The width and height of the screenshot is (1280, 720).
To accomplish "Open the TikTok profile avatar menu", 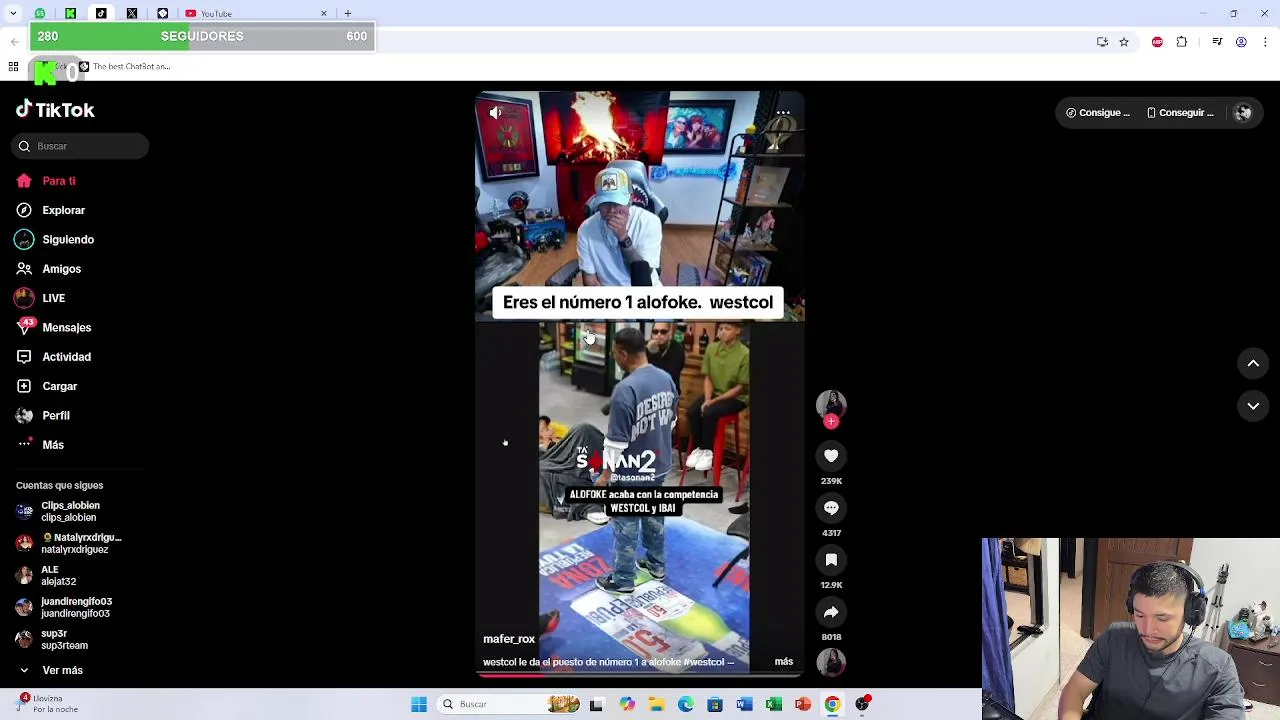I will pos(1243,113).
